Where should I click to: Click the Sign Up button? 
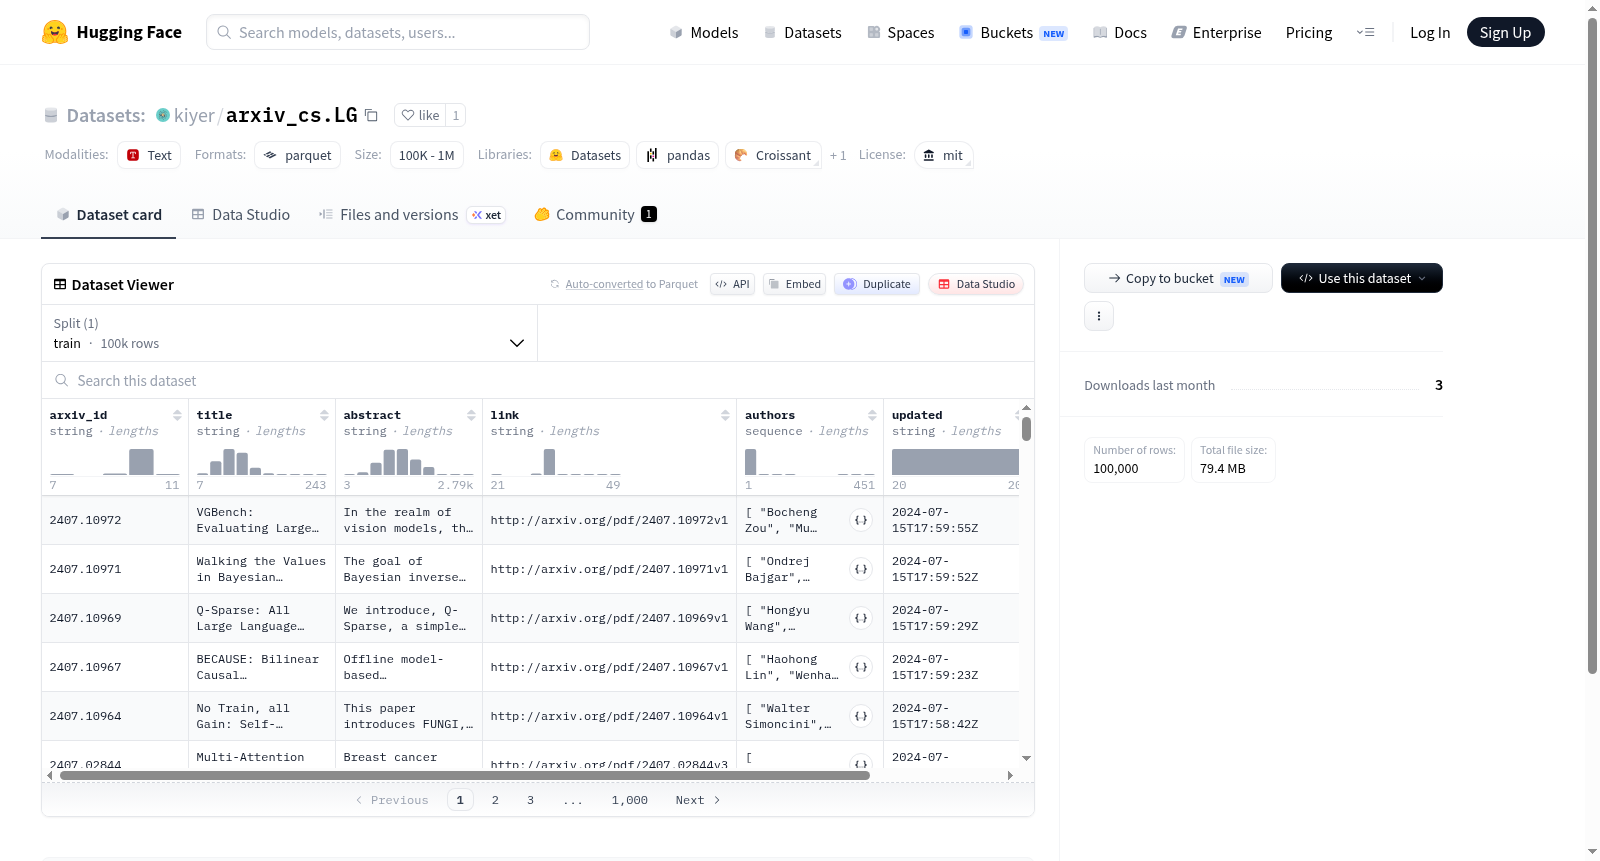(1505, 32)
